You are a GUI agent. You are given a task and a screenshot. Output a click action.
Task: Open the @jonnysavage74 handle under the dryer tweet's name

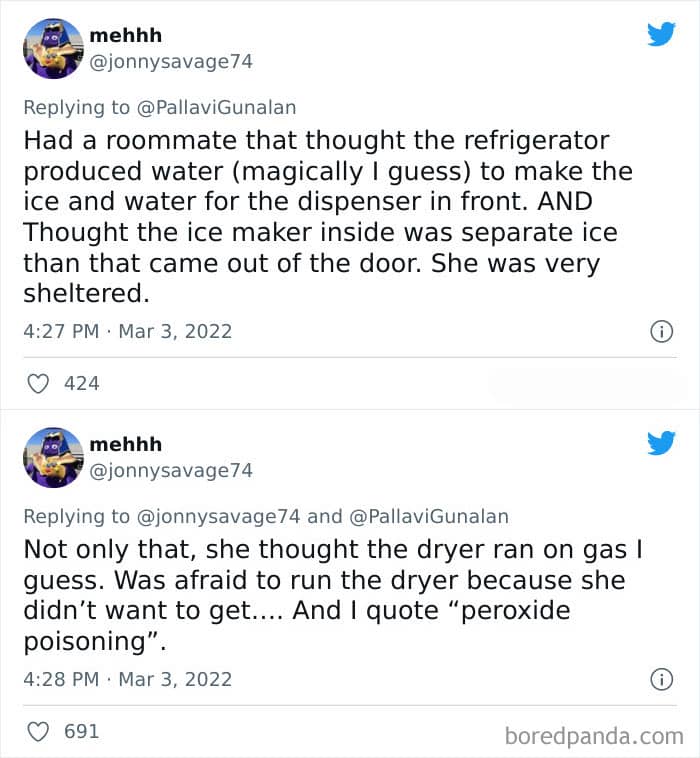point(171,470)
